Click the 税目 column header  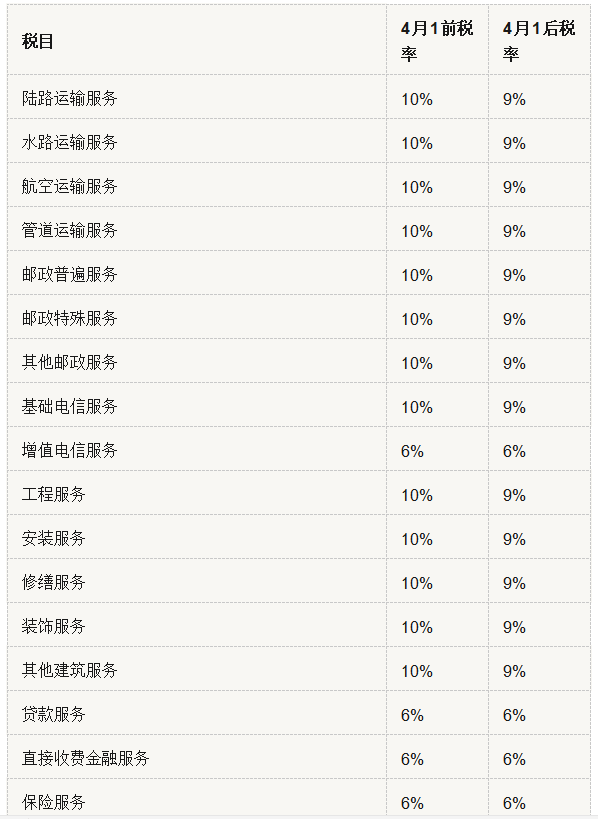38,41
